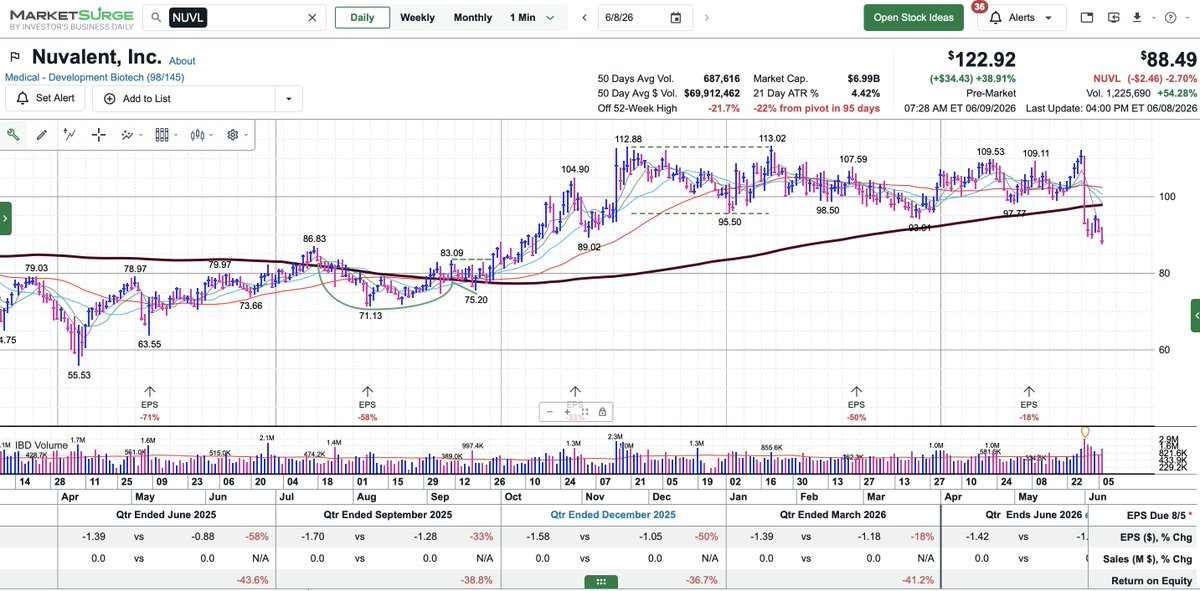Screen dimensions: 1200x591
Task: Expand the intraday interval dropdown chevron
Action: click(550, 17)
